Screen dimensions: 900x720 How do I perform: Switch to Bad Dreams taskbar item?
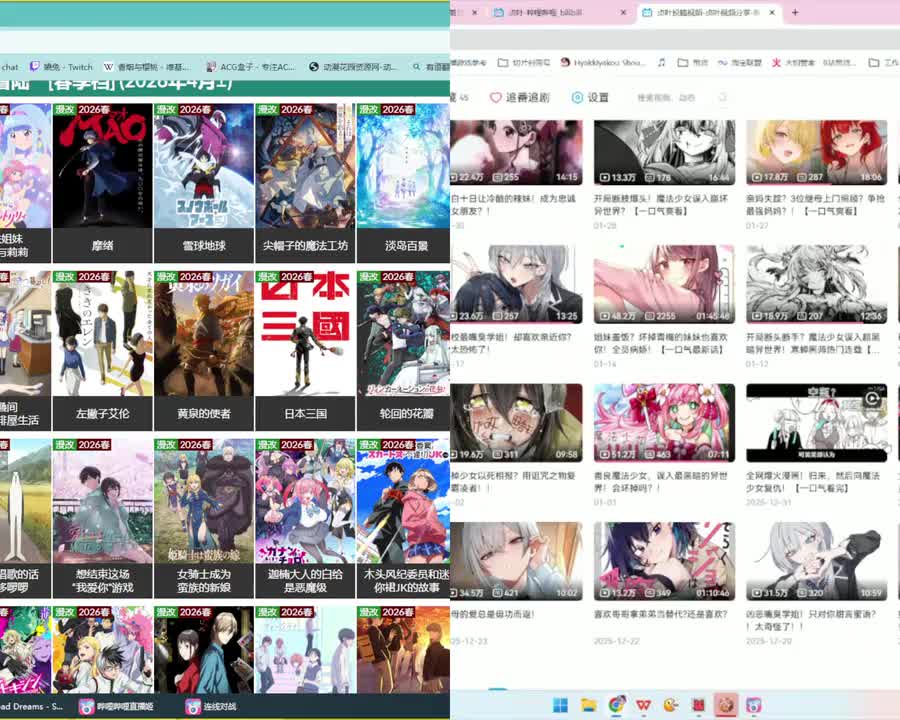point(32,706)
